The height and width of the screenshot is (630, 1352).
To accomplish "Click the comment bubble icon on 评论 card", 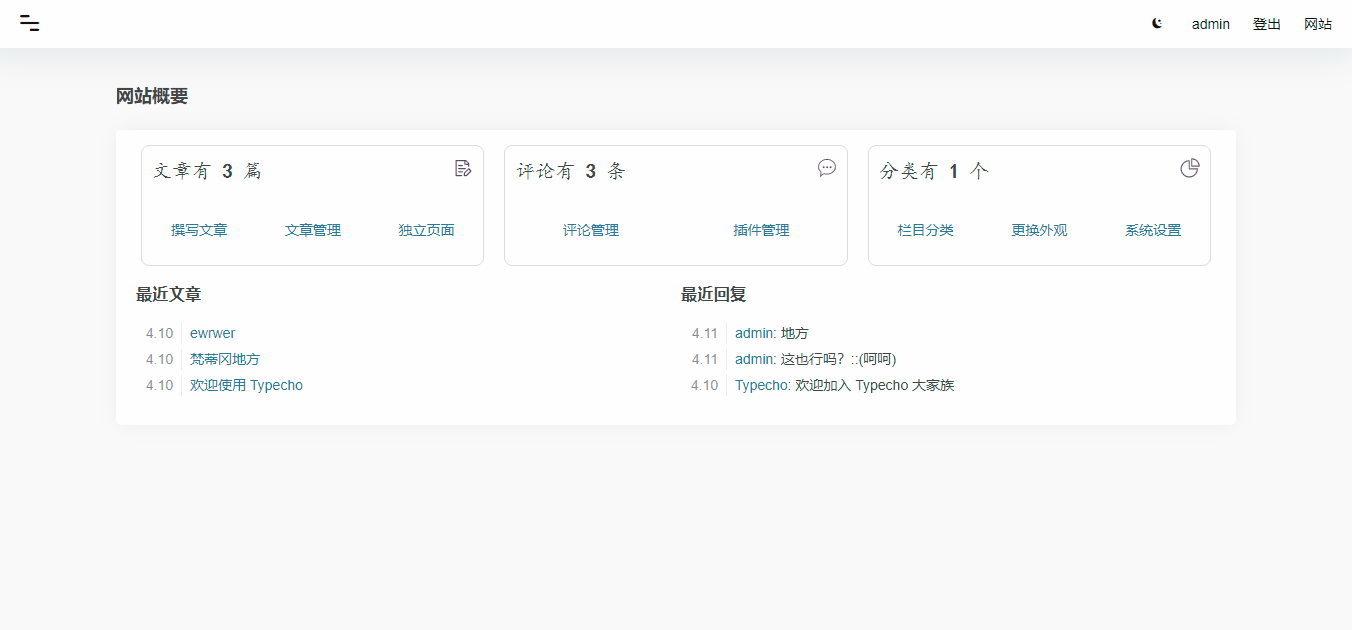I will 826,168.
